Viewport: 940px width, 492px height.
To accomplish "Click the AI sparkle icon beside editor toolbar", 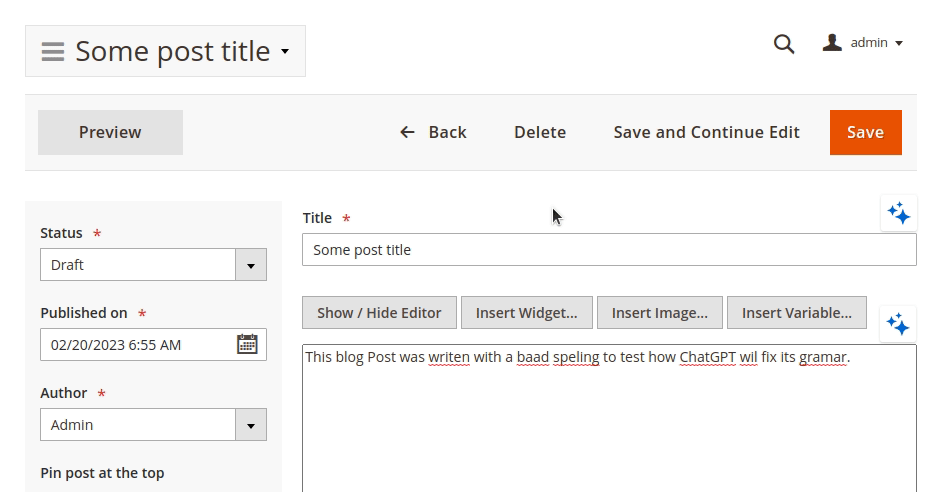I will click(x=898, y=324).
